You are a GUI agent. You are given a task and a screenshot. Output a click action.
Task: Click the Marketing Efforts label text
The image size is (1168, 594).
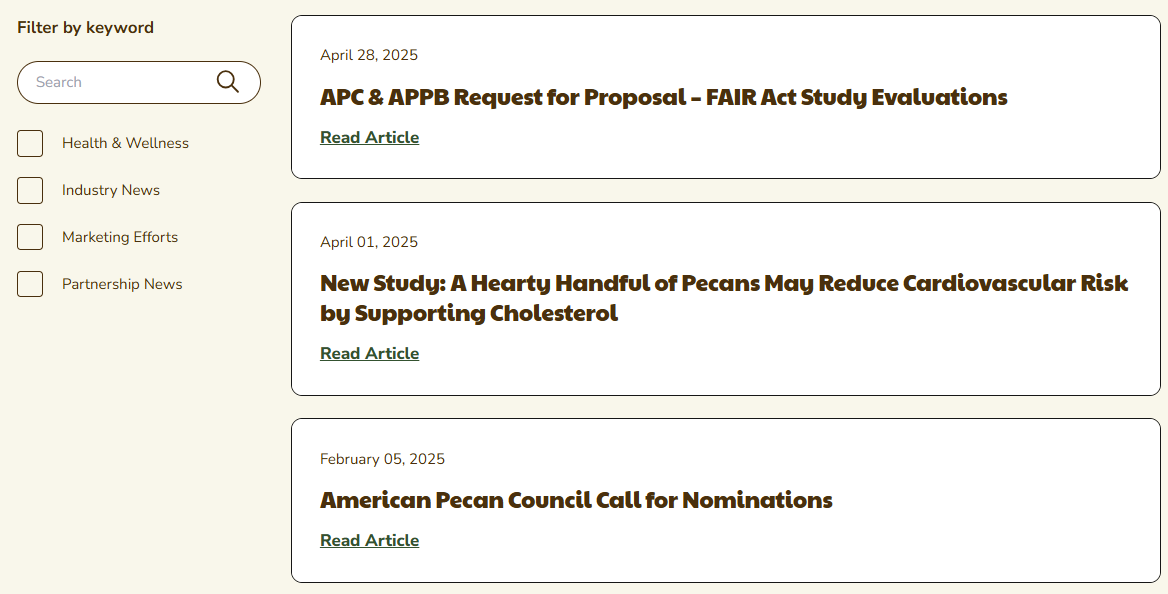120,237
